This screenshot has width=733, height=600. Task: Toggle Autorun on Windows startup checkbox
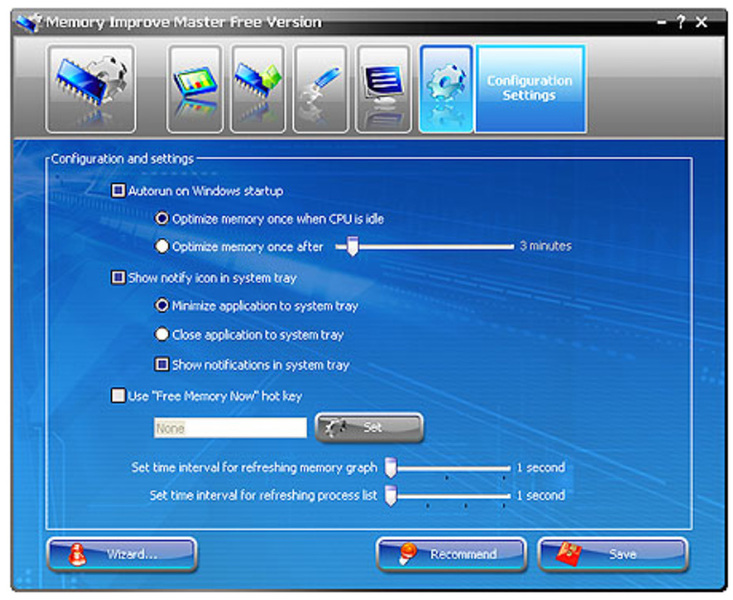coord(118,191)
